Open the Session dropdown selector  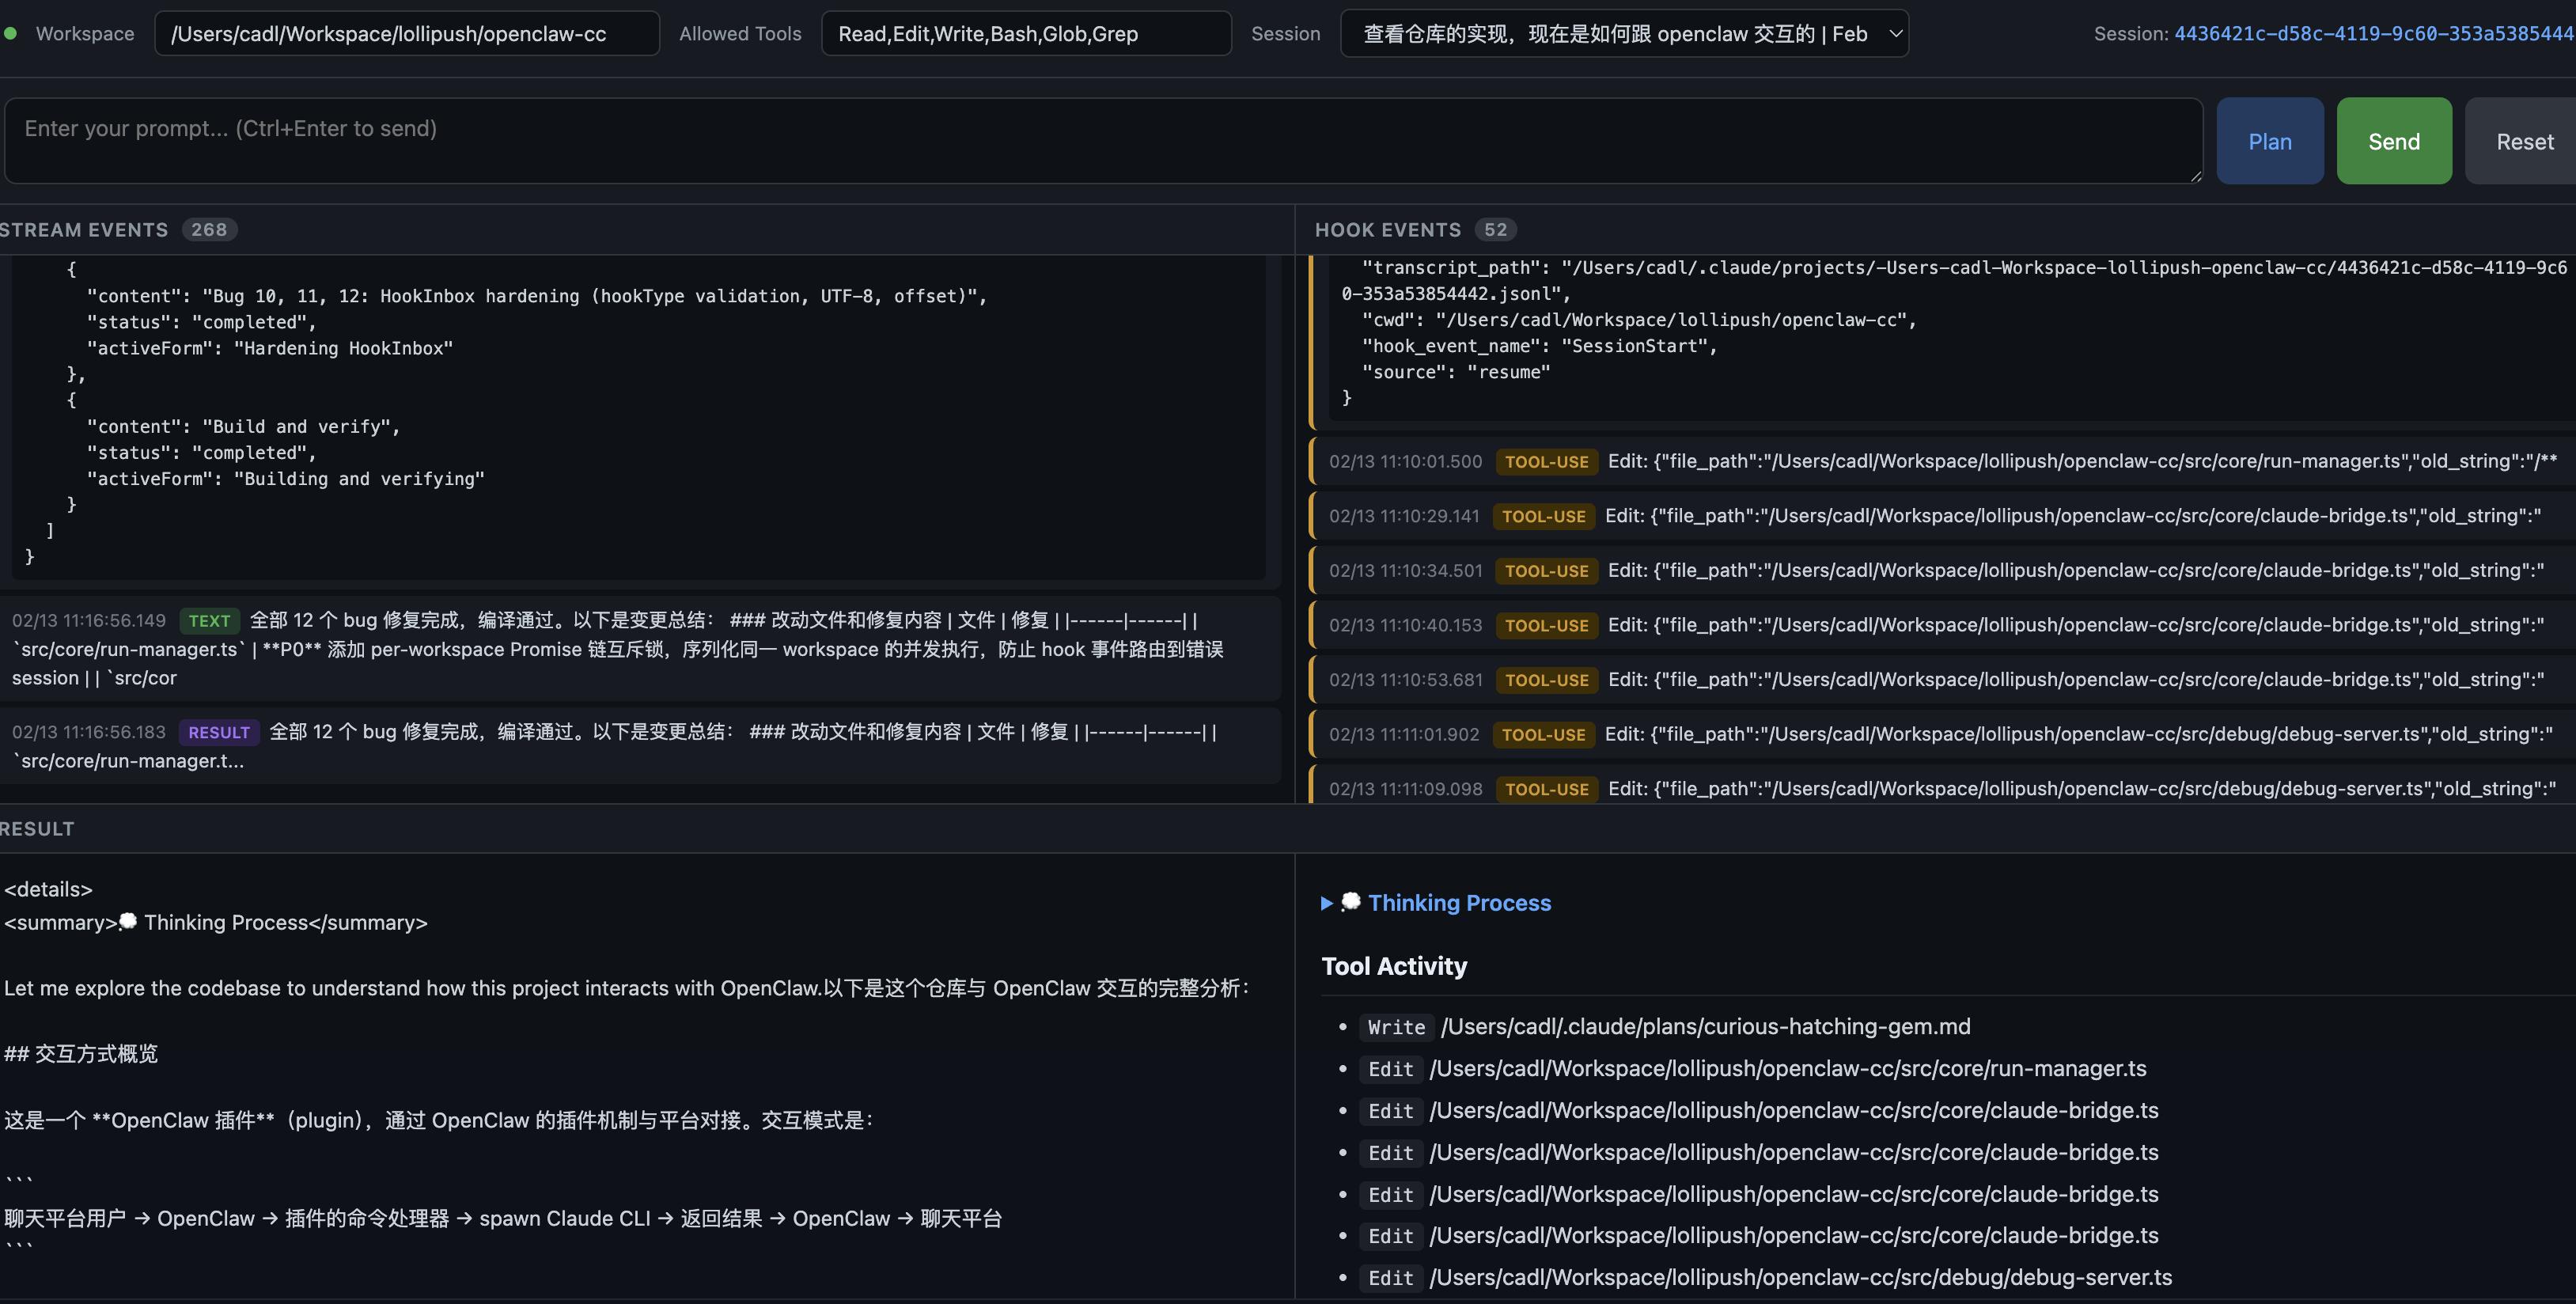(x=1615, y=34)
